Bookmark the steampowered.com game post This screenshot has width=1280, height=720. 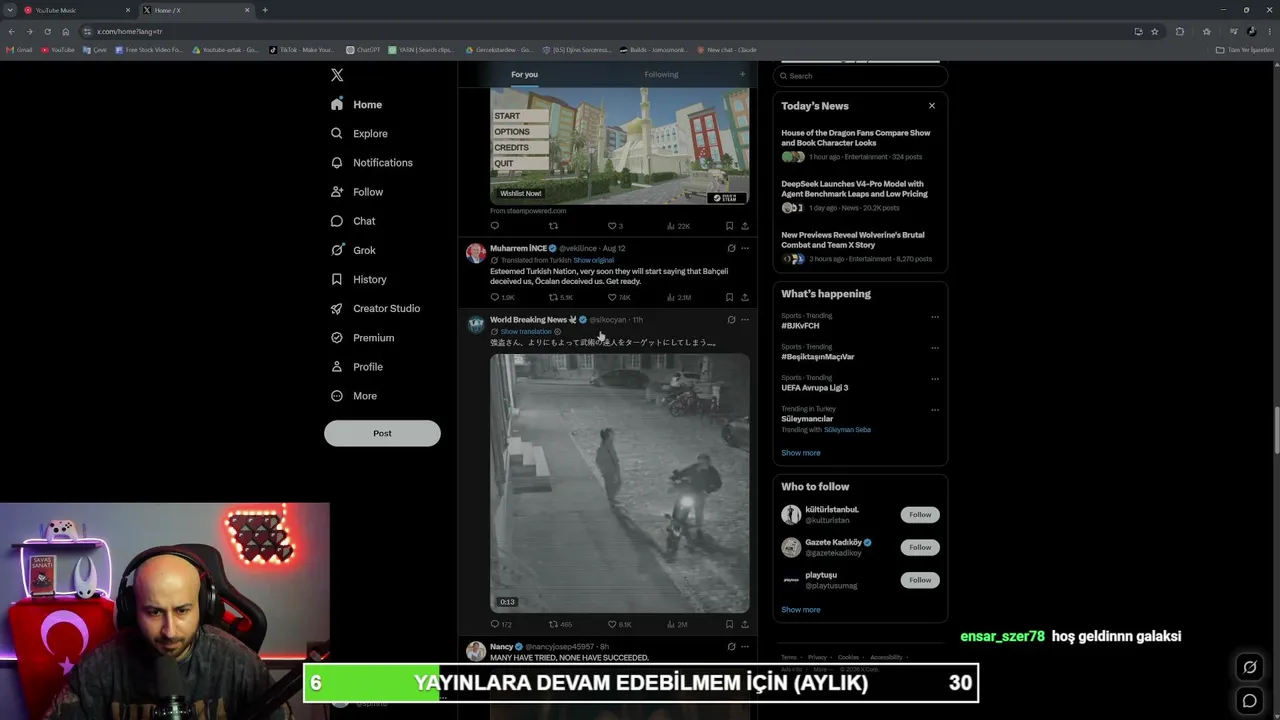[x=729, y=226]
